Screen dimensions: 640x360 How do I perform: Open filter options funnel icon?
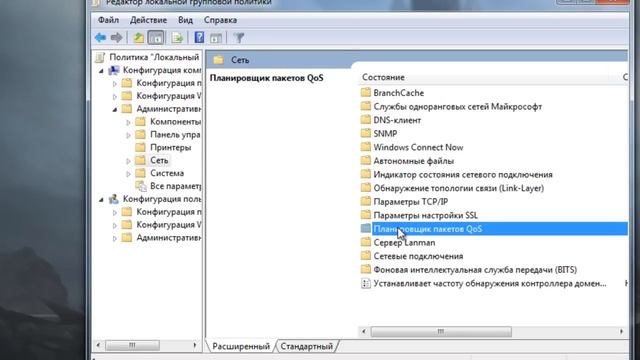tap(239, 38)
